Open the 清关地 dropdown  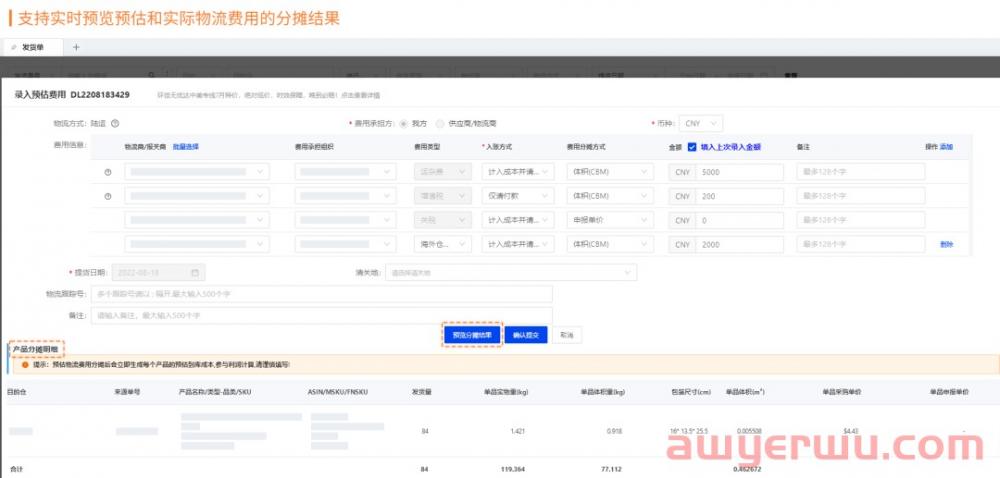pos(511,273)
